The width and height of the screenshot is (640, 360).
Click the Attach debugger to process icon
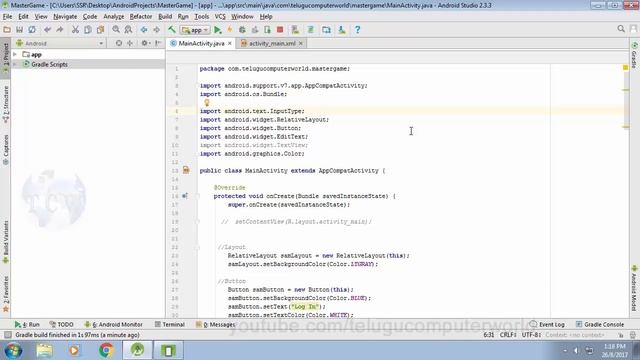click(x=267, y=30)
